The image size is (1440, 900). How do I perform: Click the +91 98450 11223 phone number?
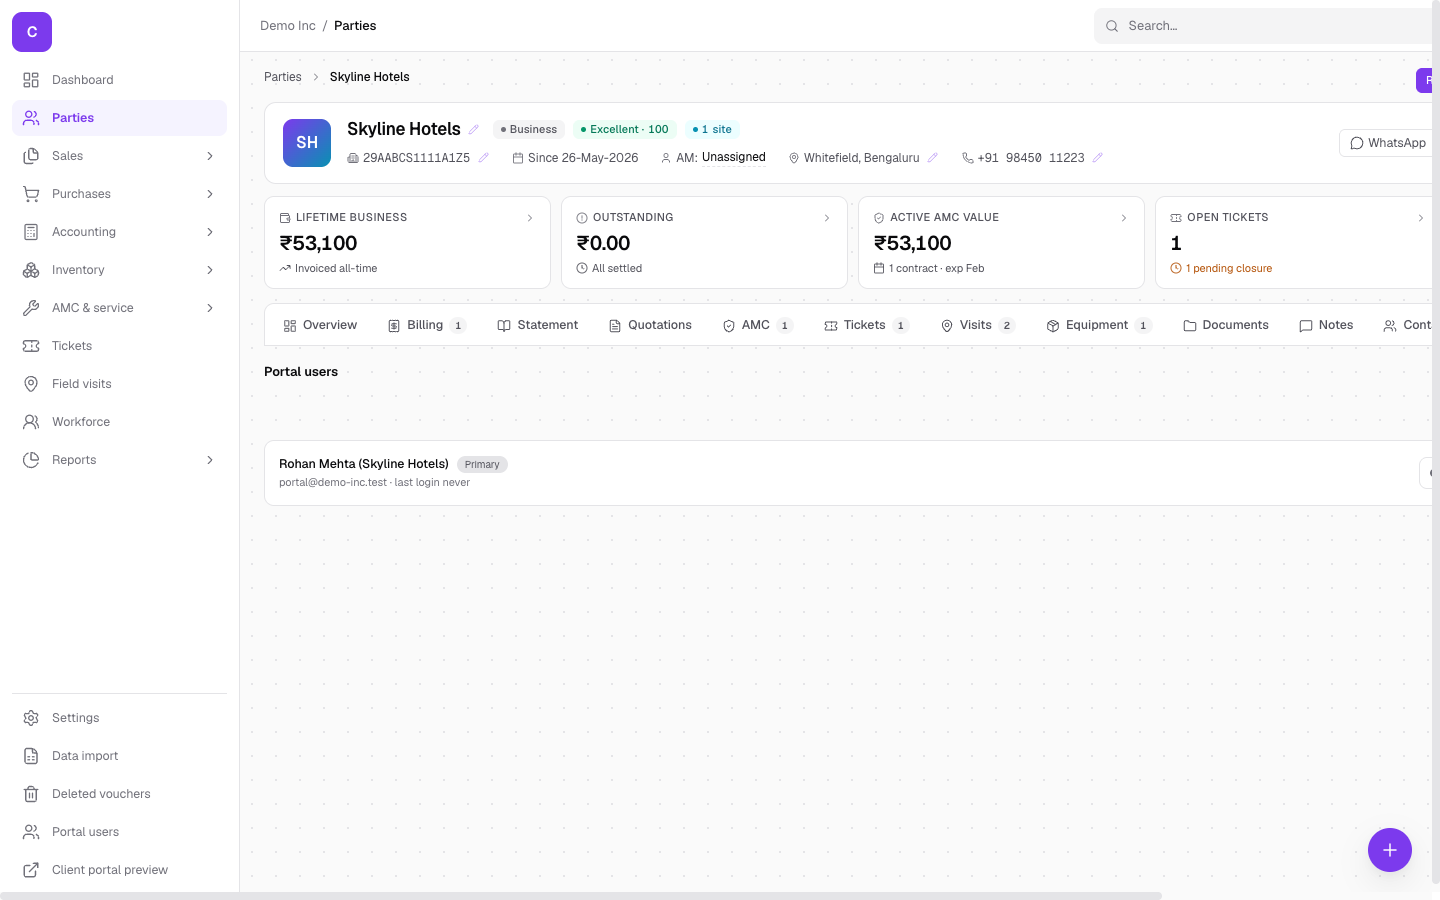1031,158
